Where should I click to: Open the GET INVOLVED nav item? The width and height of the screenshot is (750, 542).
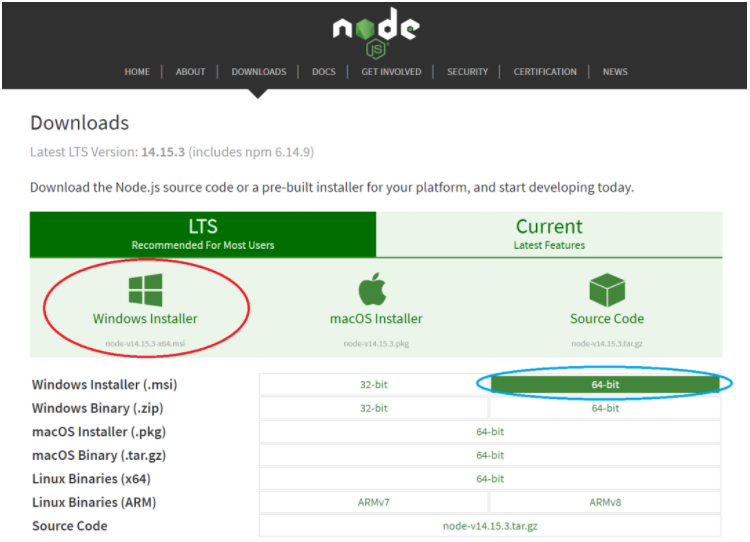[391, 72]
